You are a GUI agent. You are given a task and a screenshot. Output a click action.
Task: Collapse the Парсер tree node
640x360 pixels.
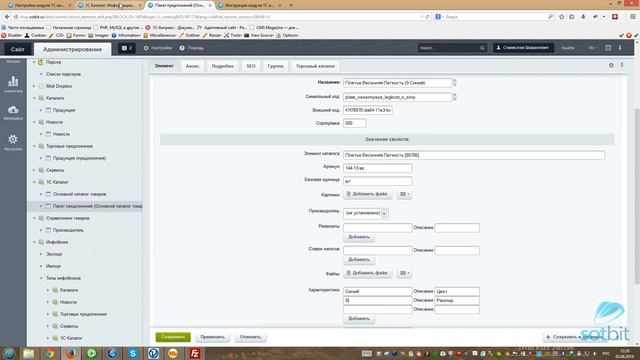pos(34,62)
